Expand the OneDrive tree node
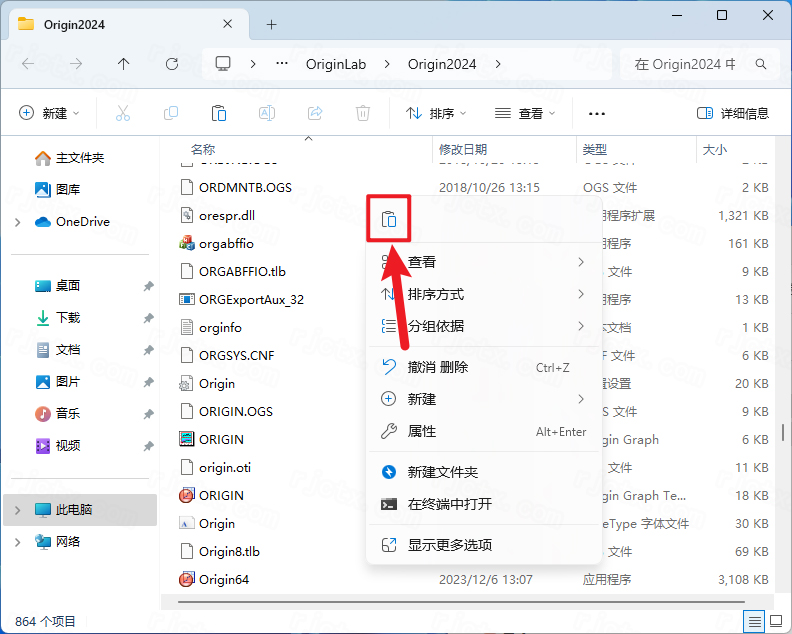Screen dimensions: 792x634 (18, 222)
